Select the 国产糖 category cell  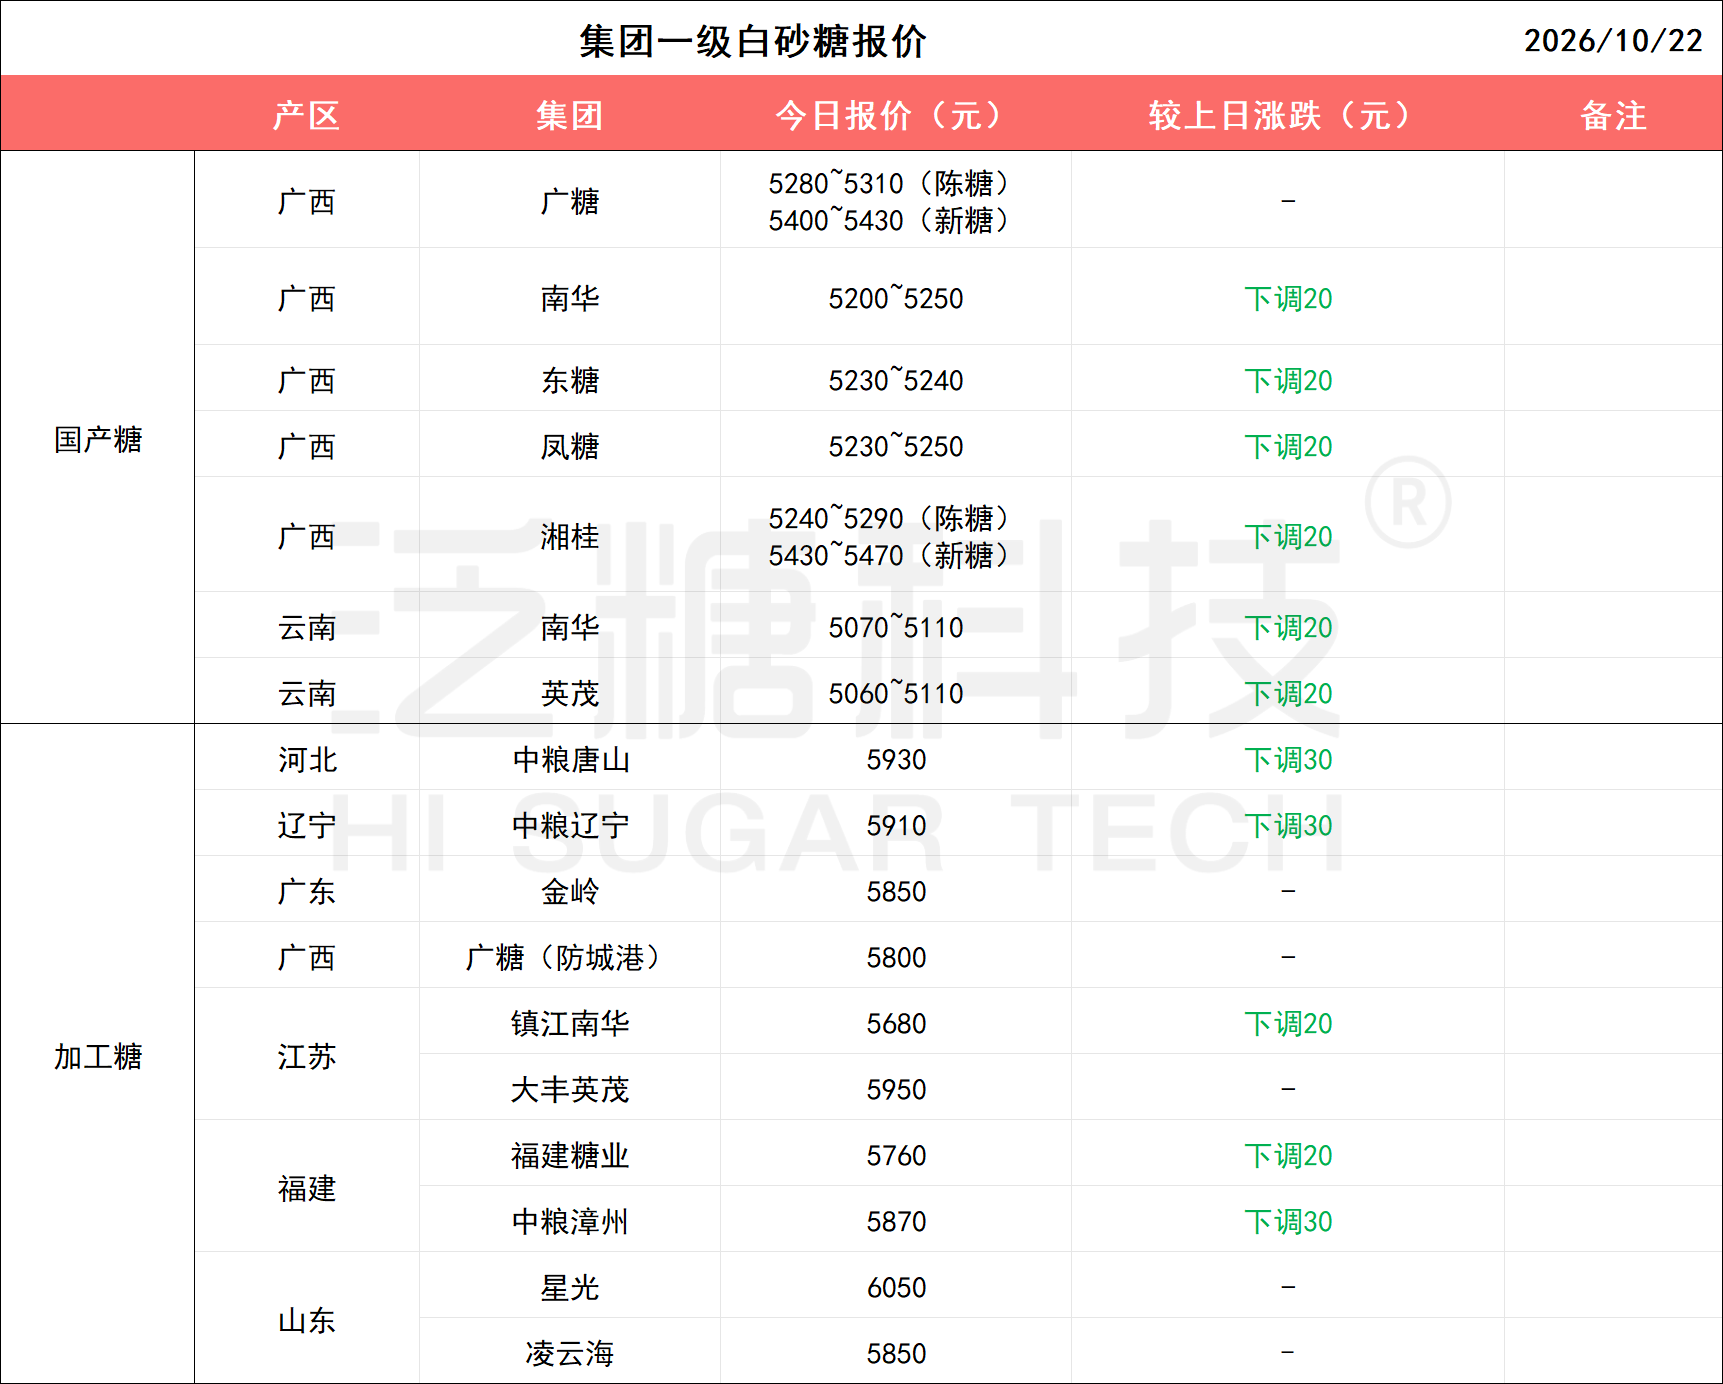[98, 439]
